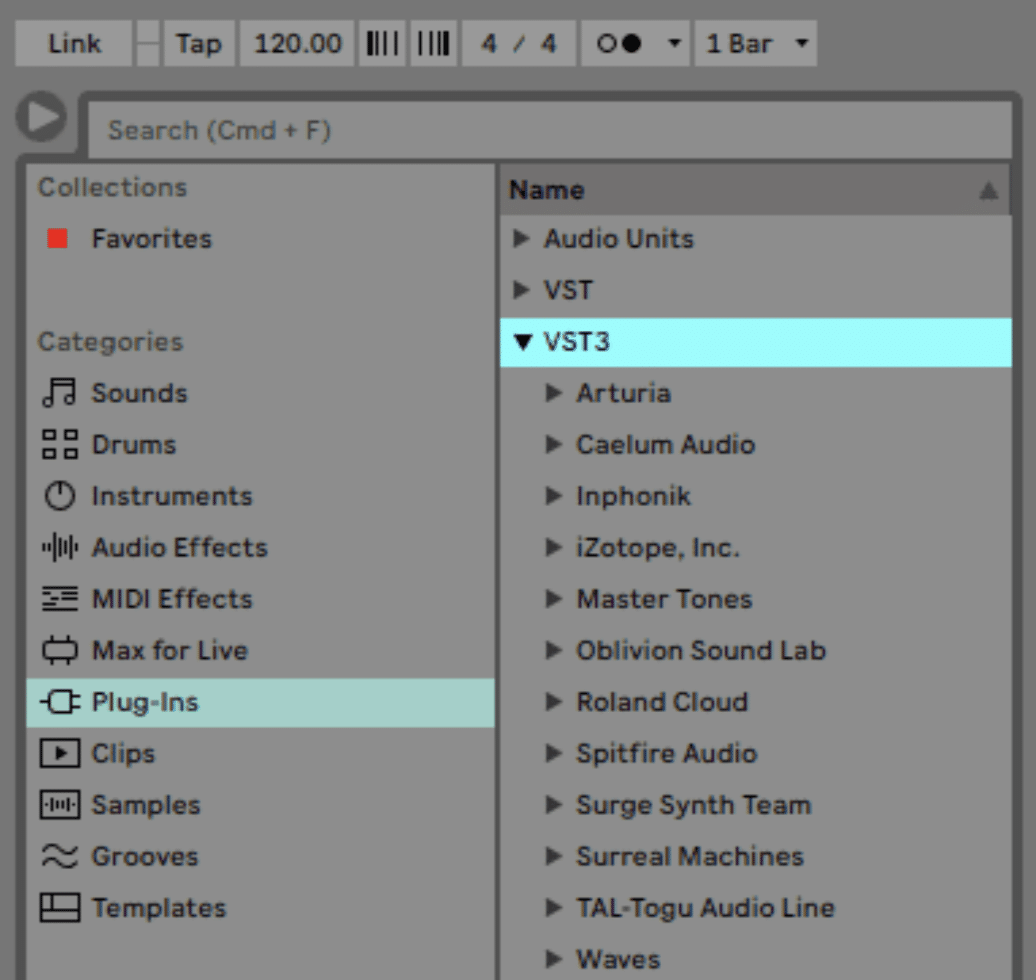Toggle the browser preview play button
This screenshot has height=980, width=1036.
tap(42, 117)
